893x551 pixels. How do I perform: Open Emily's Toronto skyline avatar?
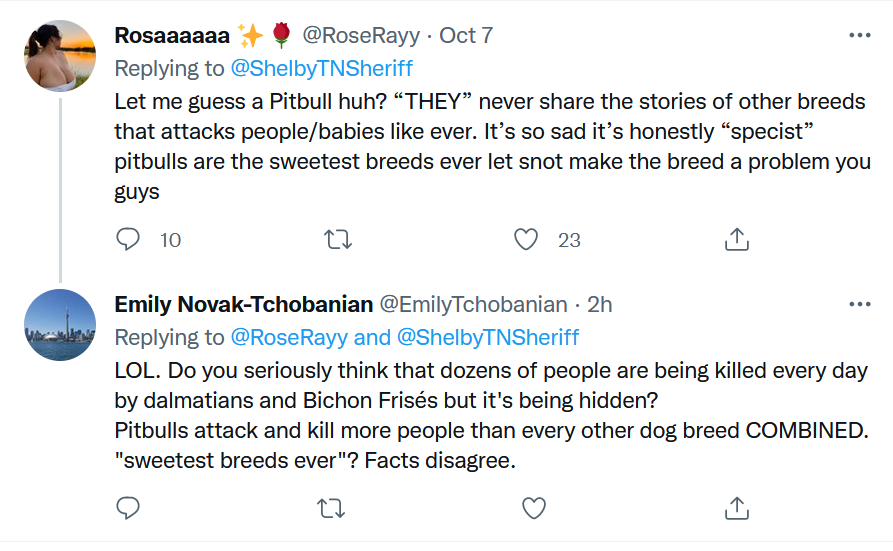tap(60, 325)
